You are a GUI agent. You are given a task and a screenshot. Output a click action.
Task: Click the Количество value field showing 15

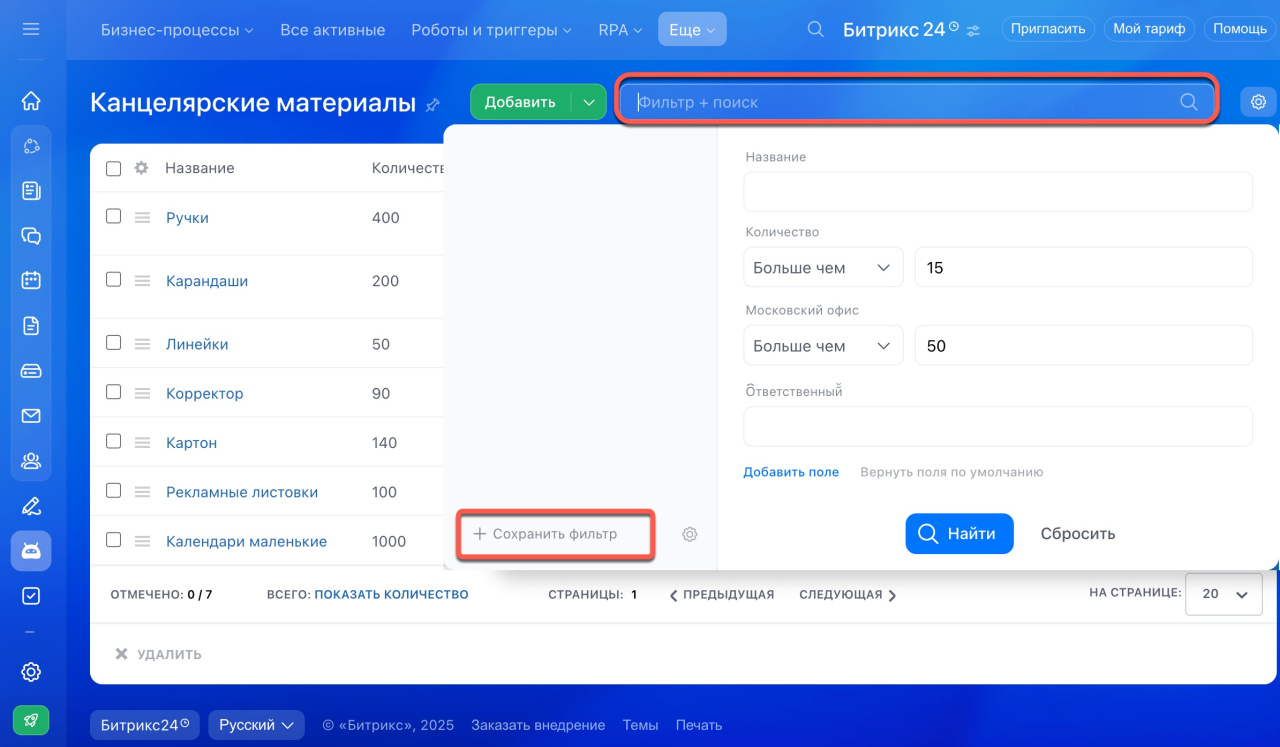coord(1084,268)
